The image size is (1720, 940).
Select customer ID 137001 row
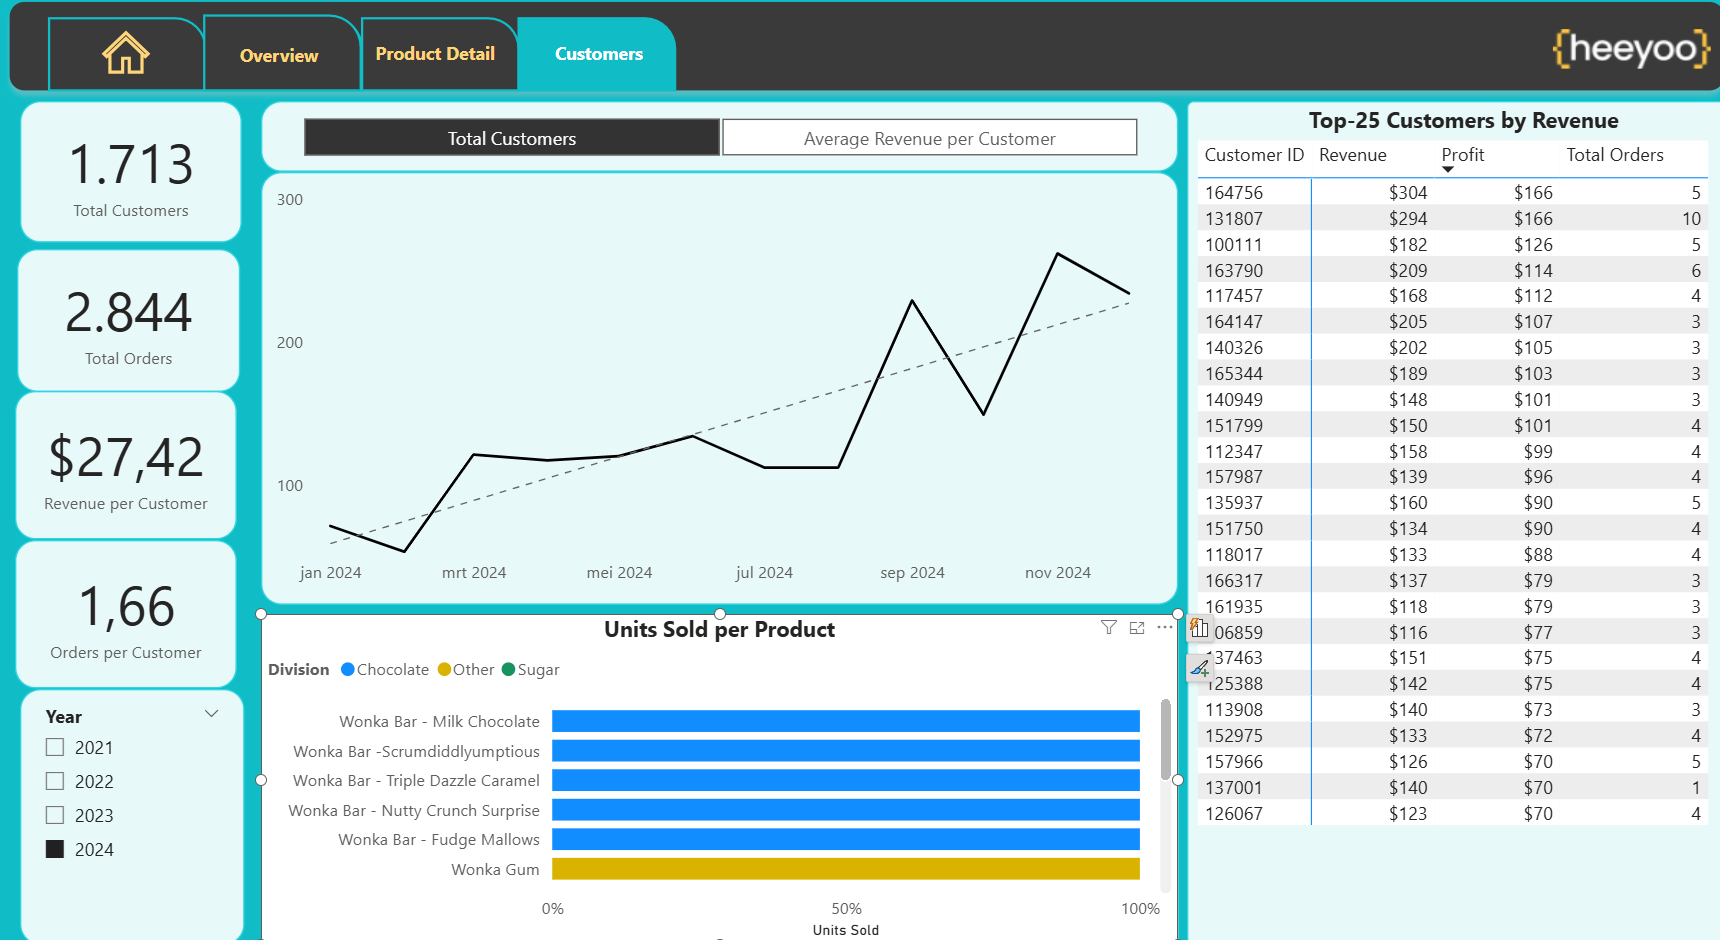tap(1453, 787)
